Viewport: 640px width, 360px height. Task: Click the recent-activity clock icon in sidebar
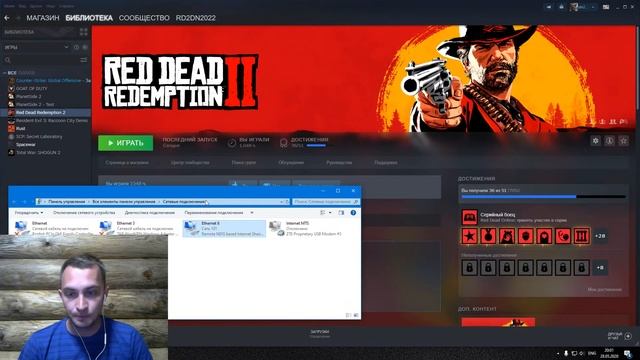tap(76, 47)
